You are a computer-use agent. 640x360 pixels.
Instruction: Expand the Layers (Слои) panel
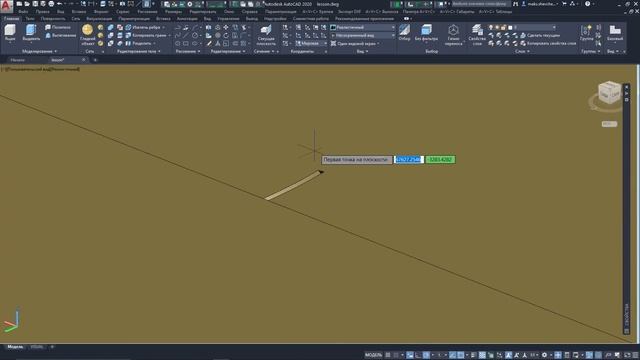point(522,51)
